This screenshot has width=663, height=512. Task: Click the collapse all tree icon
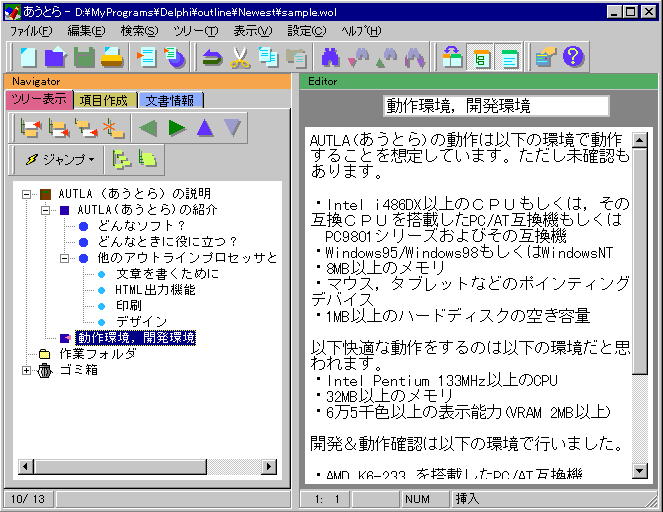coord(147,159)
